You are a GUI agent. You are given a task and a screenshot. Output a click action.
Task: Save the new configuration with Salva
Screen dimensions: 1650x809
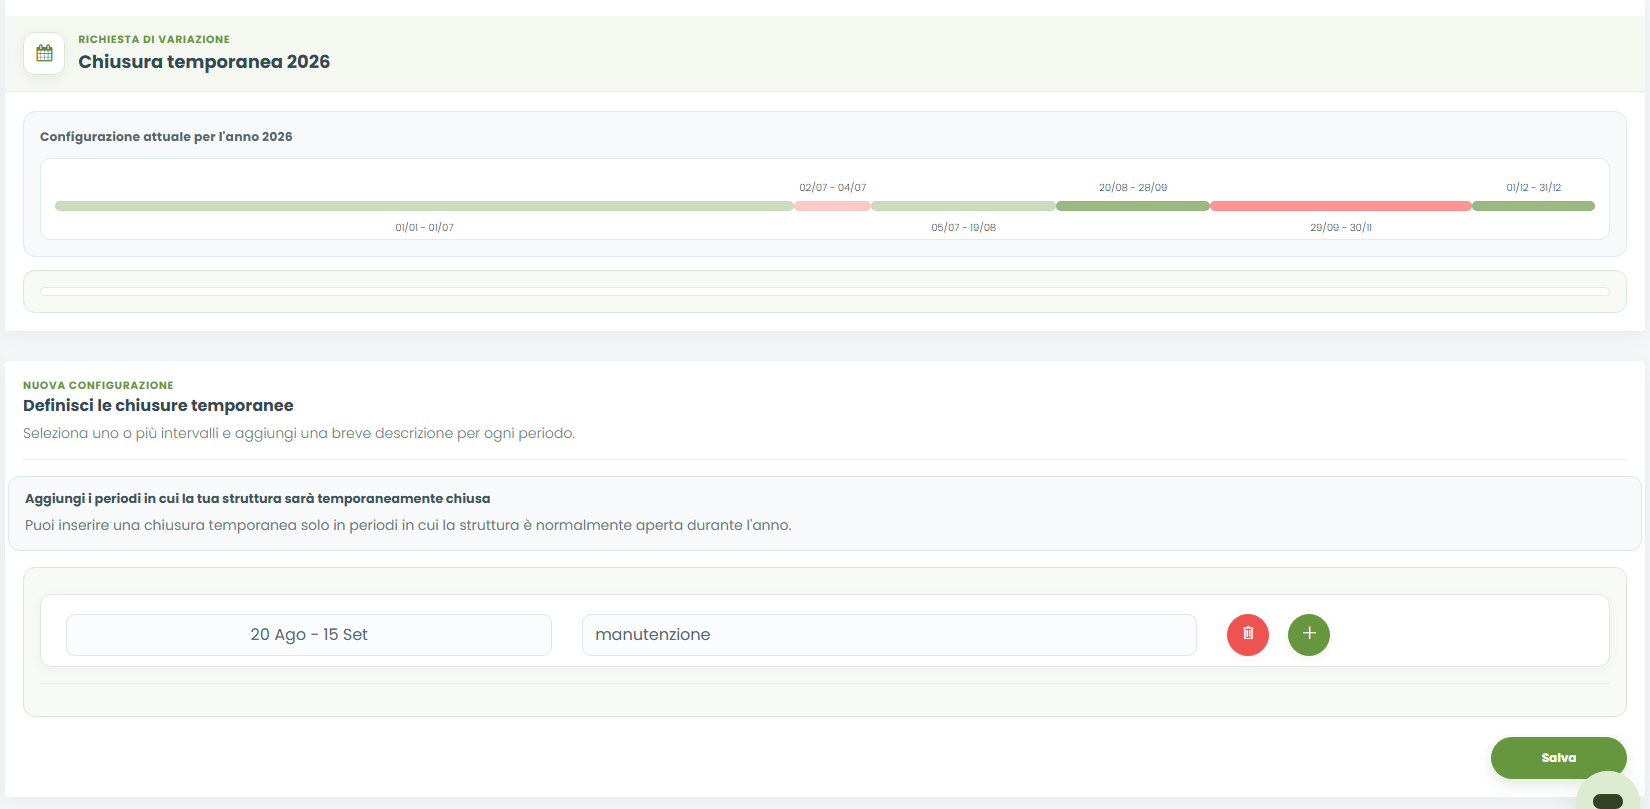click(x=1558, y=757)
